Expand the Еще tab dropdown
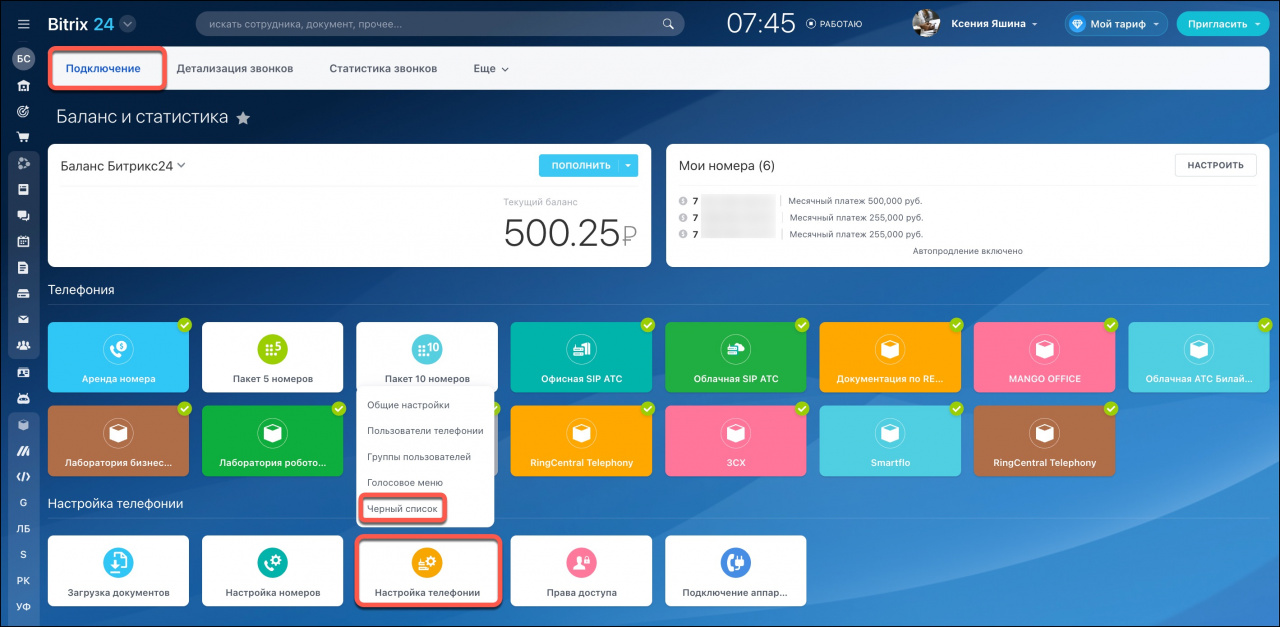The width and height of the screenshot is (1280, 627). pyautogui.click(x=491, y=69)
